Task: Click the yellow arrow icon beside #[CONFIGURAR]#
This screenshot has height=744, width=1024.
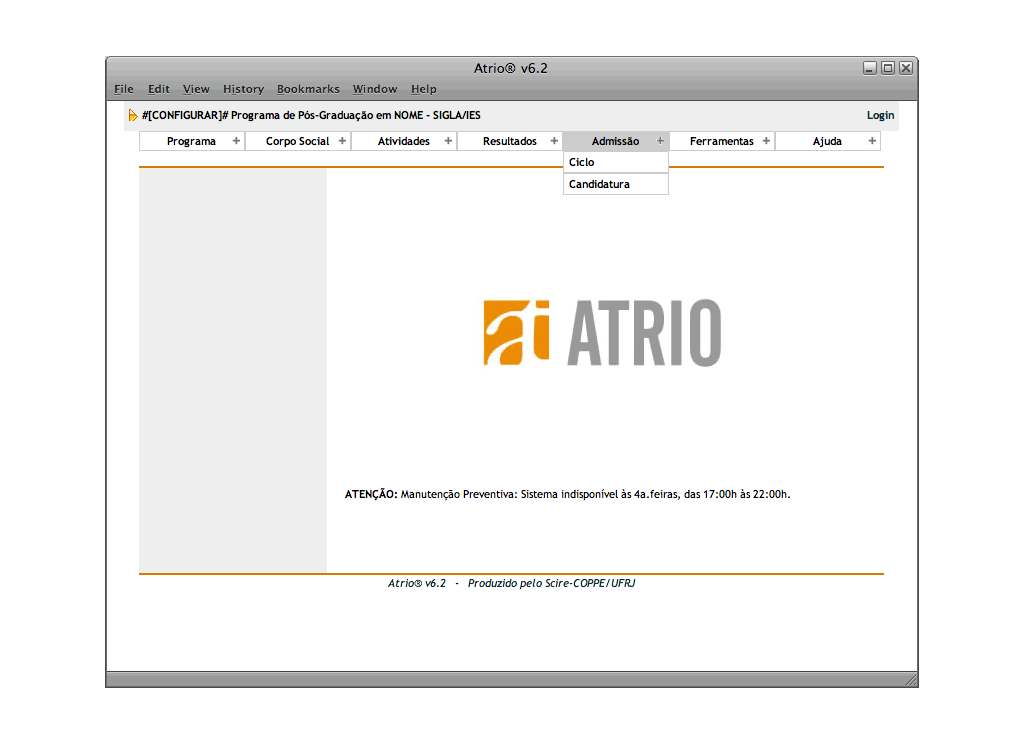Action: (x=133, y=116)
